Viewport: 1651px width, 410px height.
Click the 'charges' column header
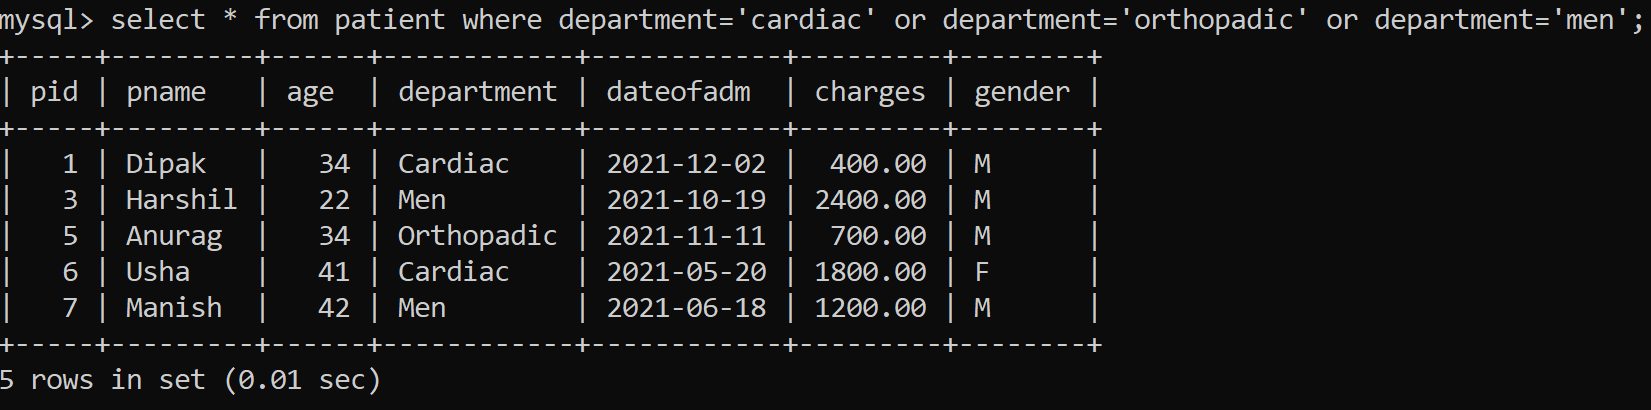870,93
